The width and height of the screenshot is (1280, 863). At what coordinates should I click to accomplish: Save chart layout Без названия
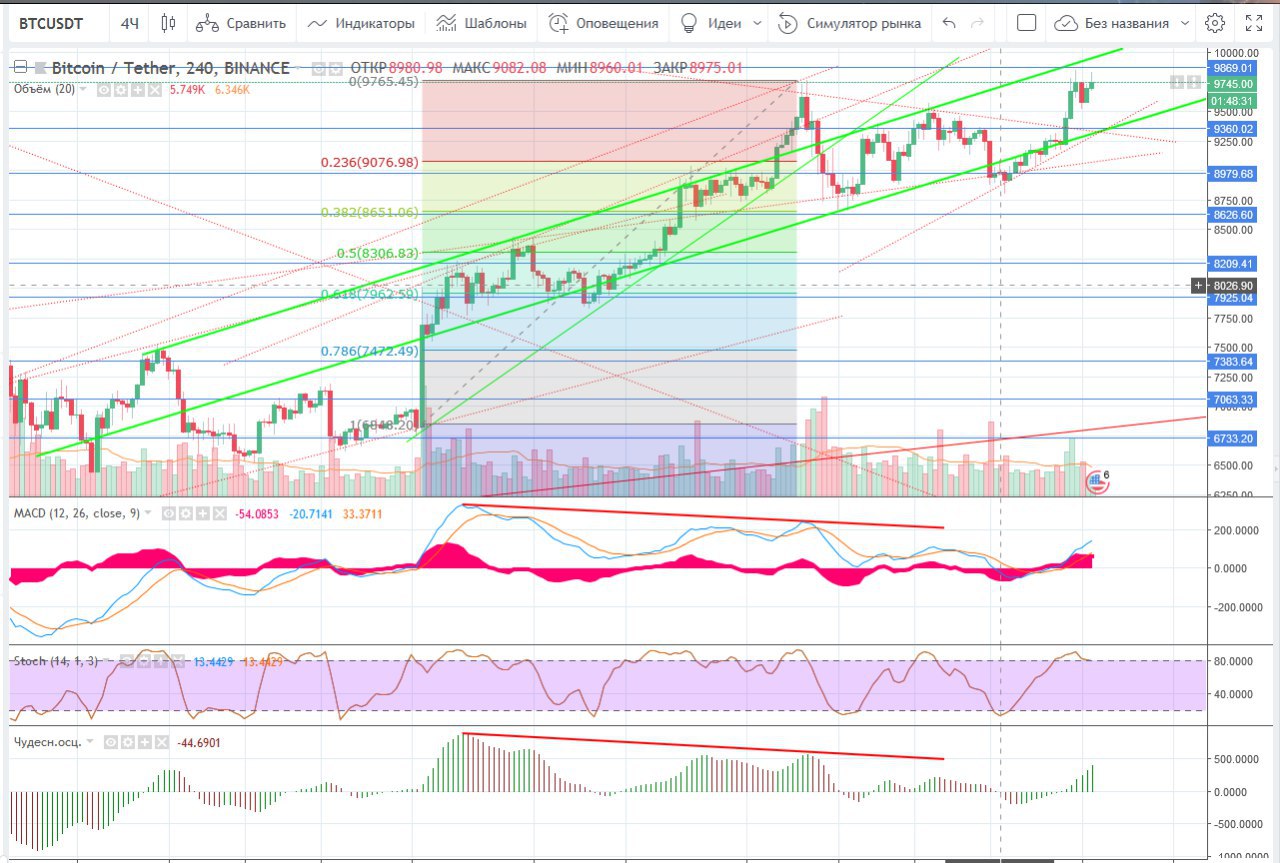tap(1112, 22)
